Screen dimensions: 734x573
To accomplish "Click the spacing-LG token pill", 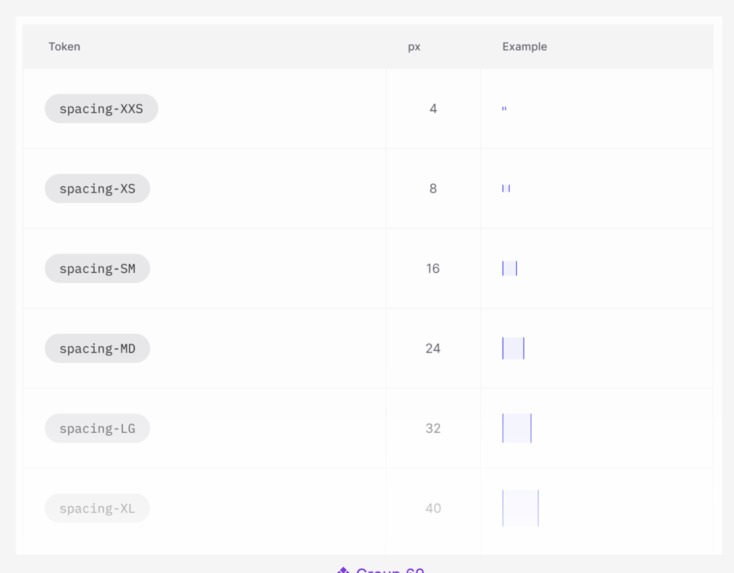I will coord(97,429).
